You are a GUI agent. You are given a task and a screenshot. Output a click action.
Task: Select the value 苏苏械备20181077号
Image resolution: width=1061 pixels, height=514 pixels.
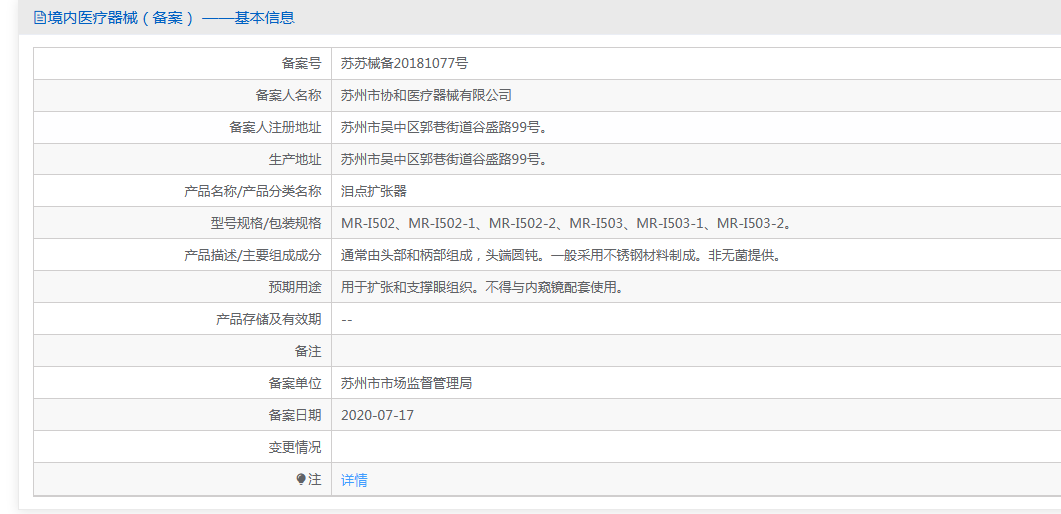[x=405, y=64]
